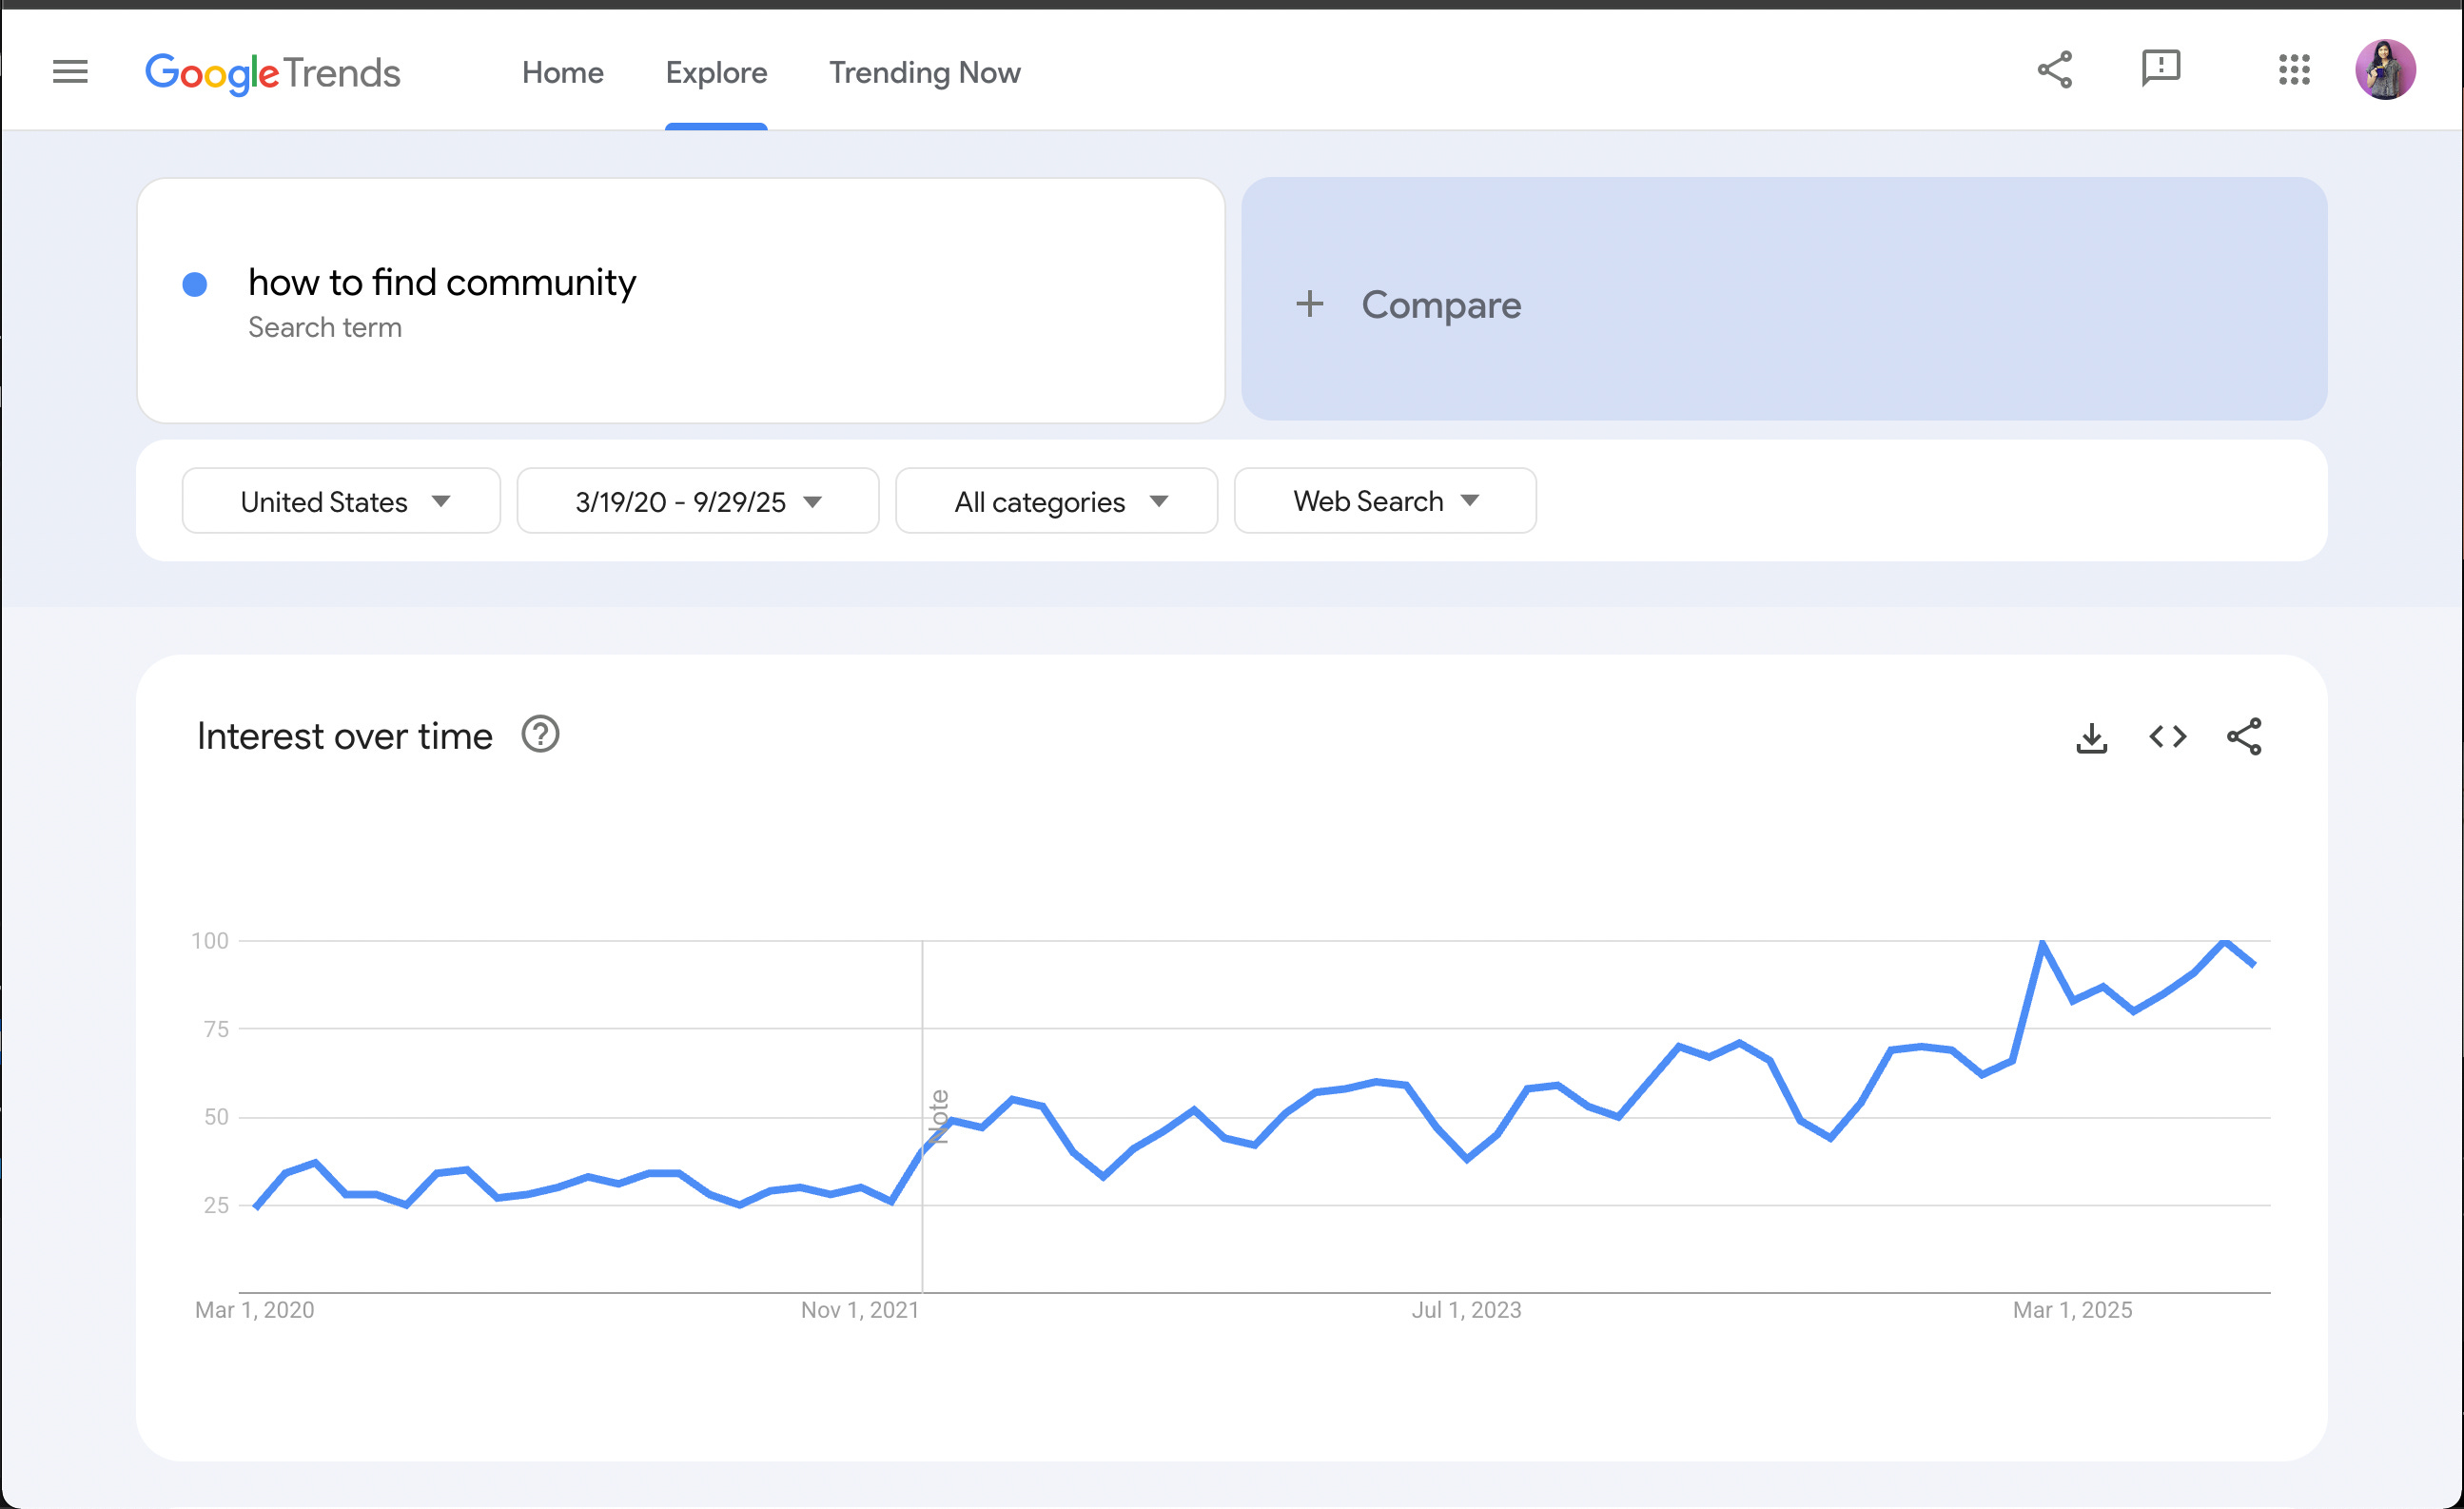Click the share icon in header
Viewport: 2464px width, 1509px height.
pos(2054,70)
